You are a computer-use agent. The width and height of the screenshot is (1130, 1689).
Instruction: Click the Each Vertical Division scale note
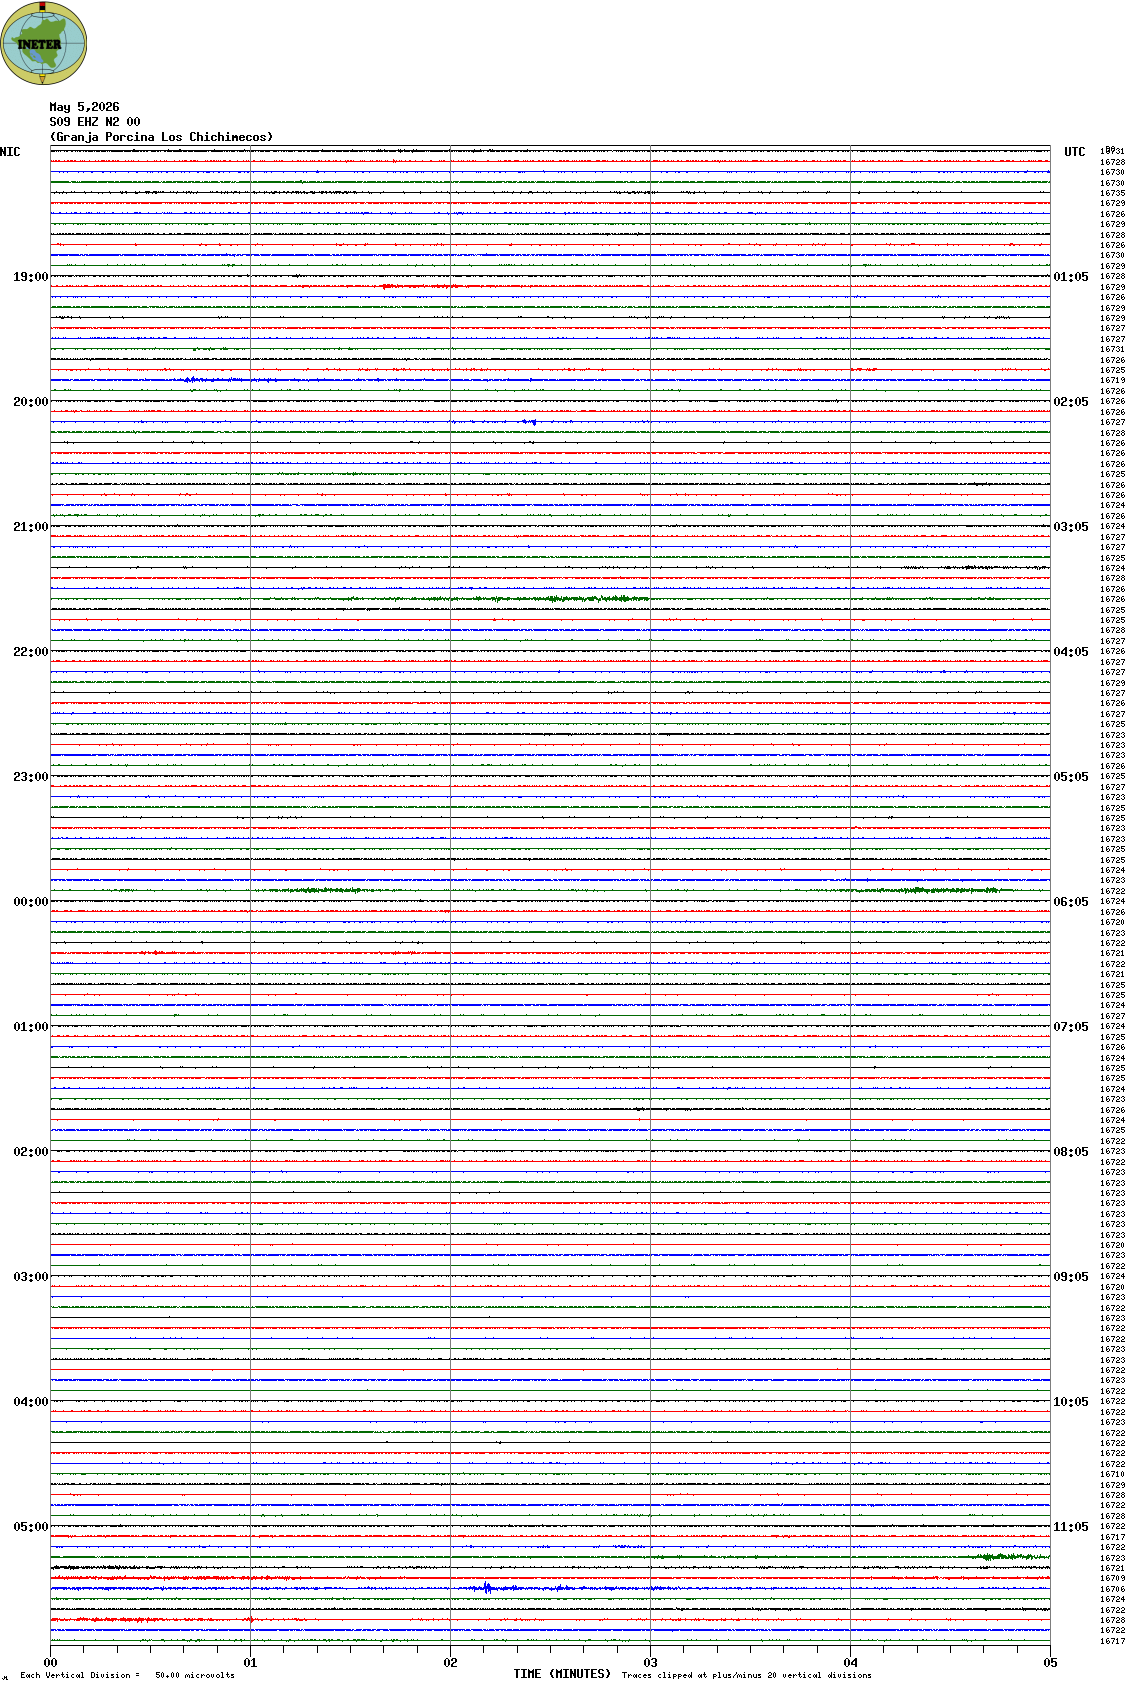127,1675
